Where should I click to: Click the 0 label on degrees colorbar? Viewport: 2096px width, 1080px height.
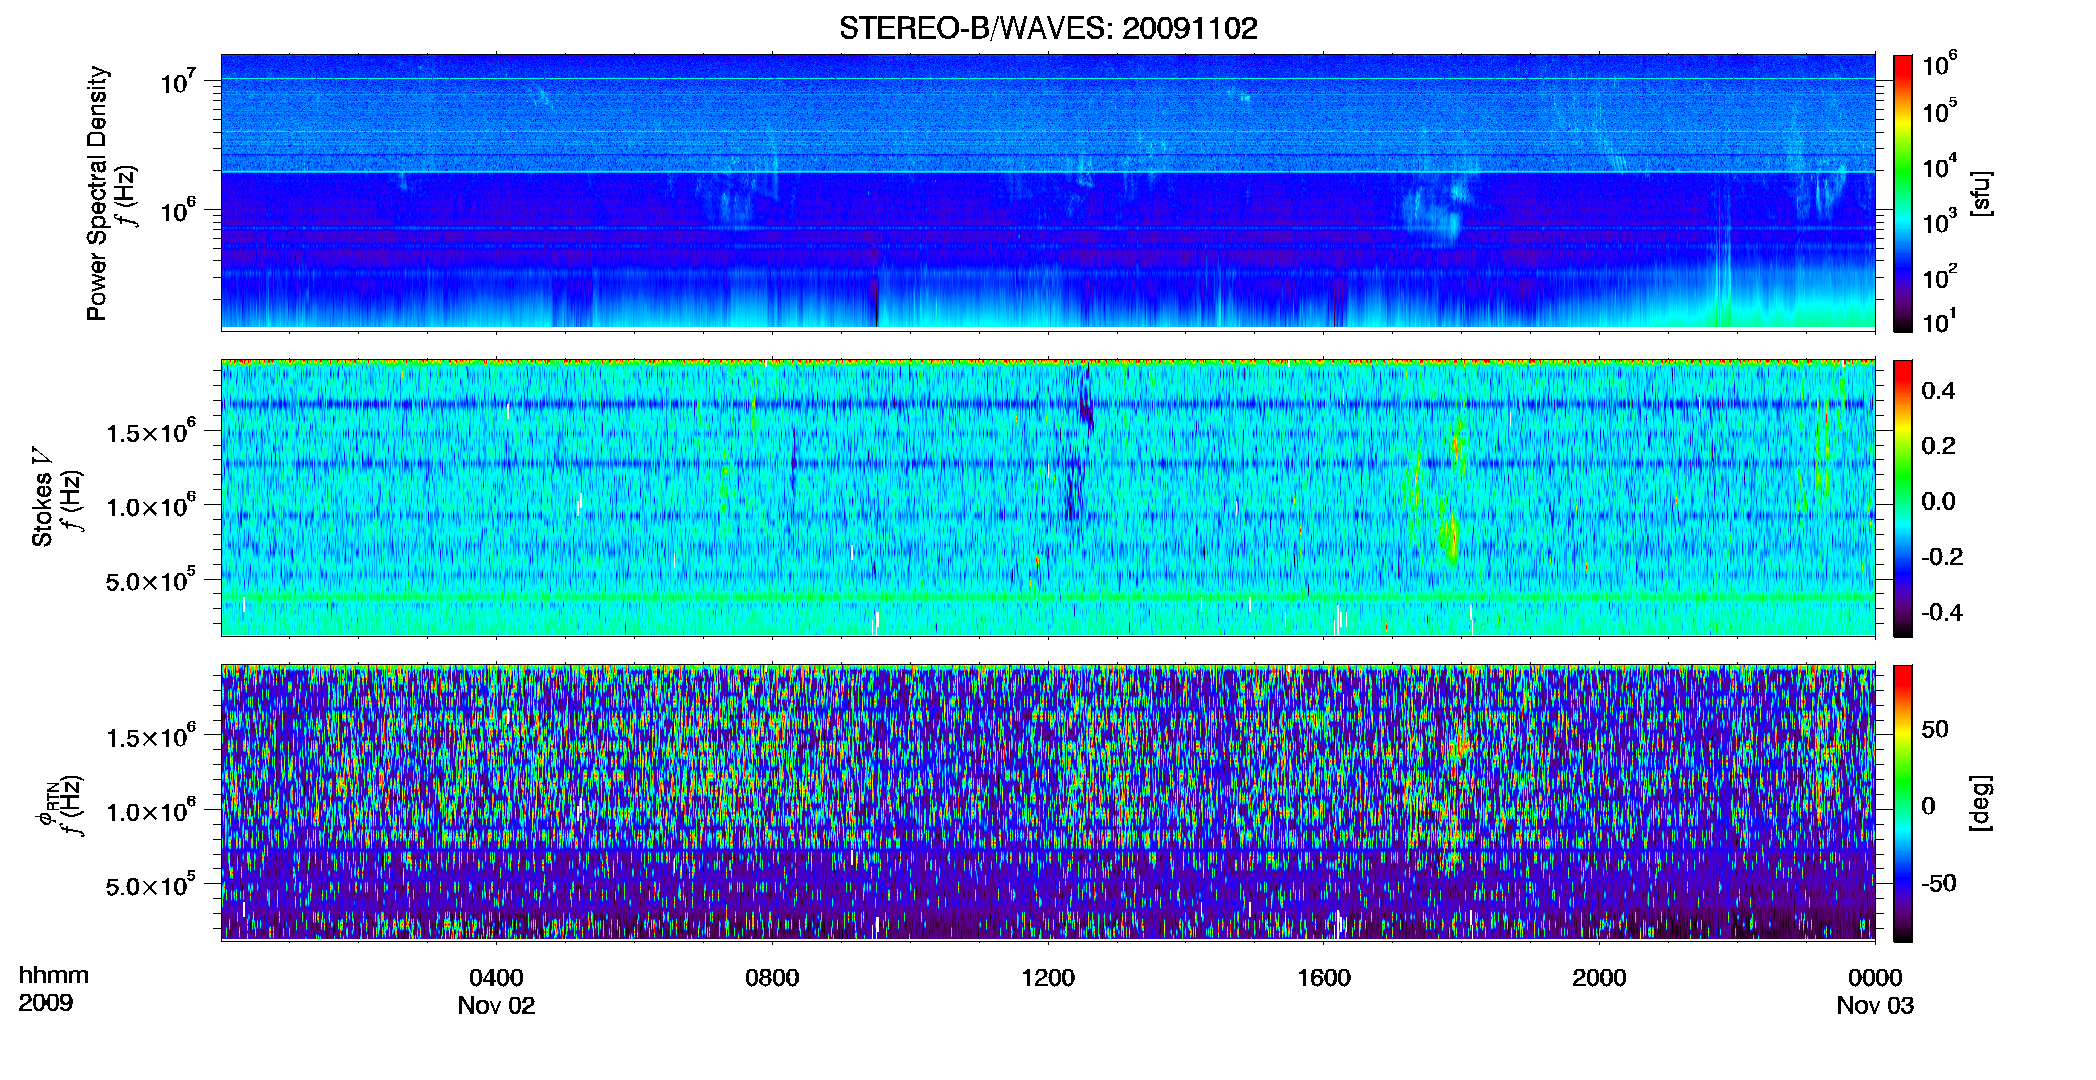tap(1928, 806)
